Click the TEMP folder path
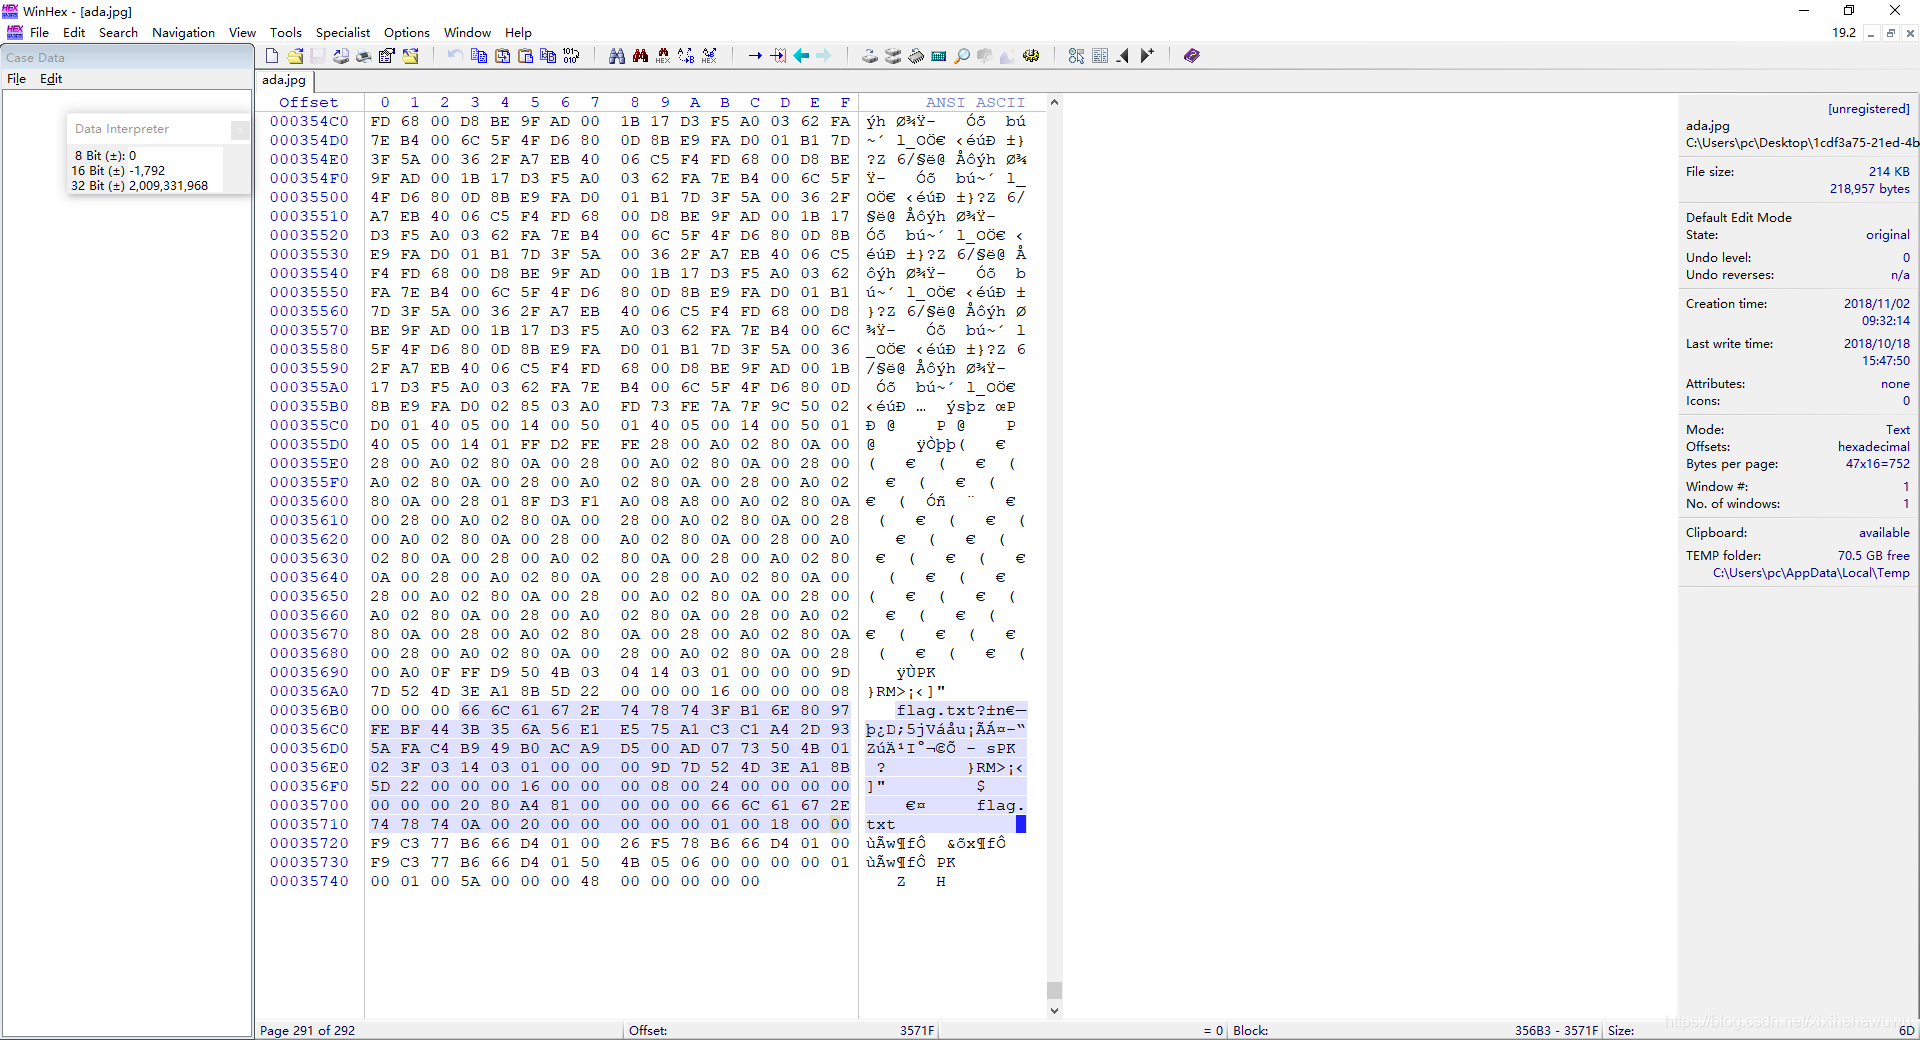The height and width of the screenshot is (1040, 1920). (1811, 573)
